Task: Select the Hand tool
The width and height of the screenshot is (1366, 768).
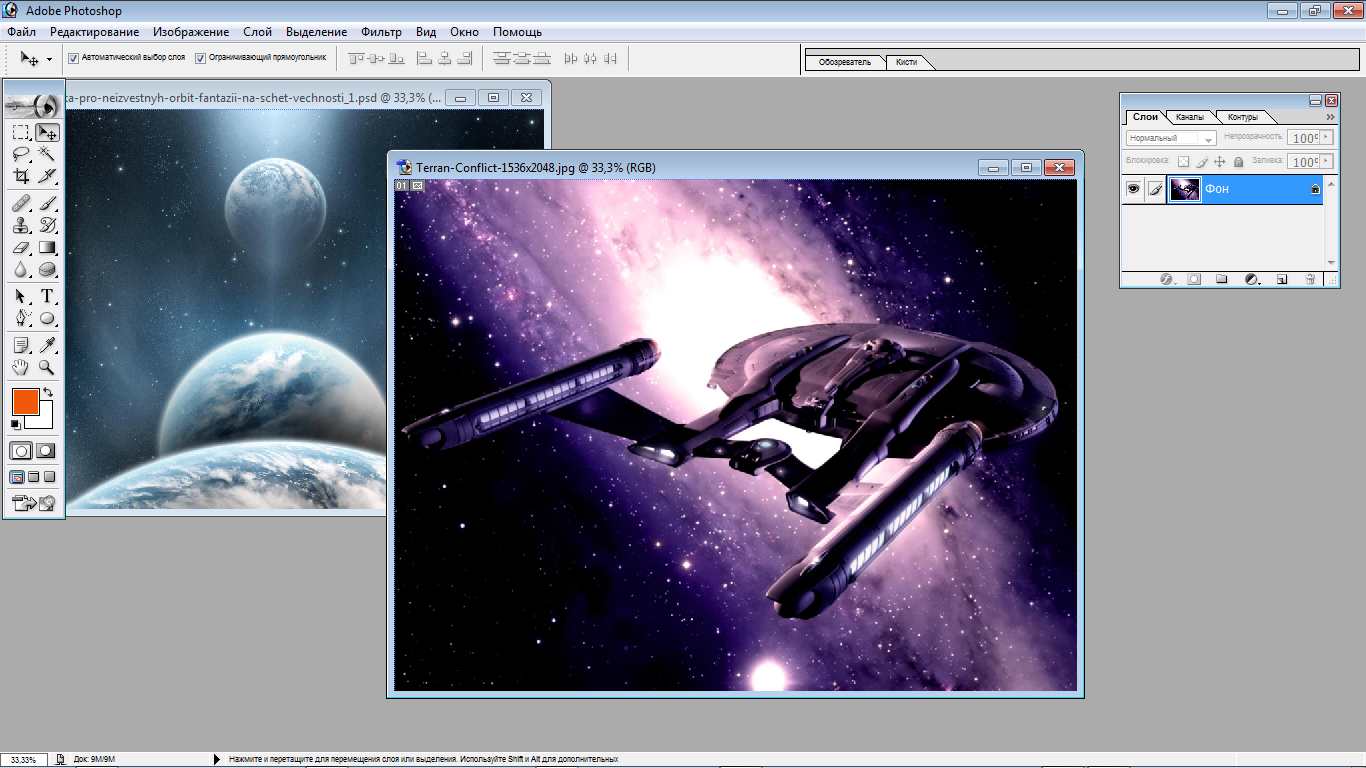Action: [x=21, y=367]
